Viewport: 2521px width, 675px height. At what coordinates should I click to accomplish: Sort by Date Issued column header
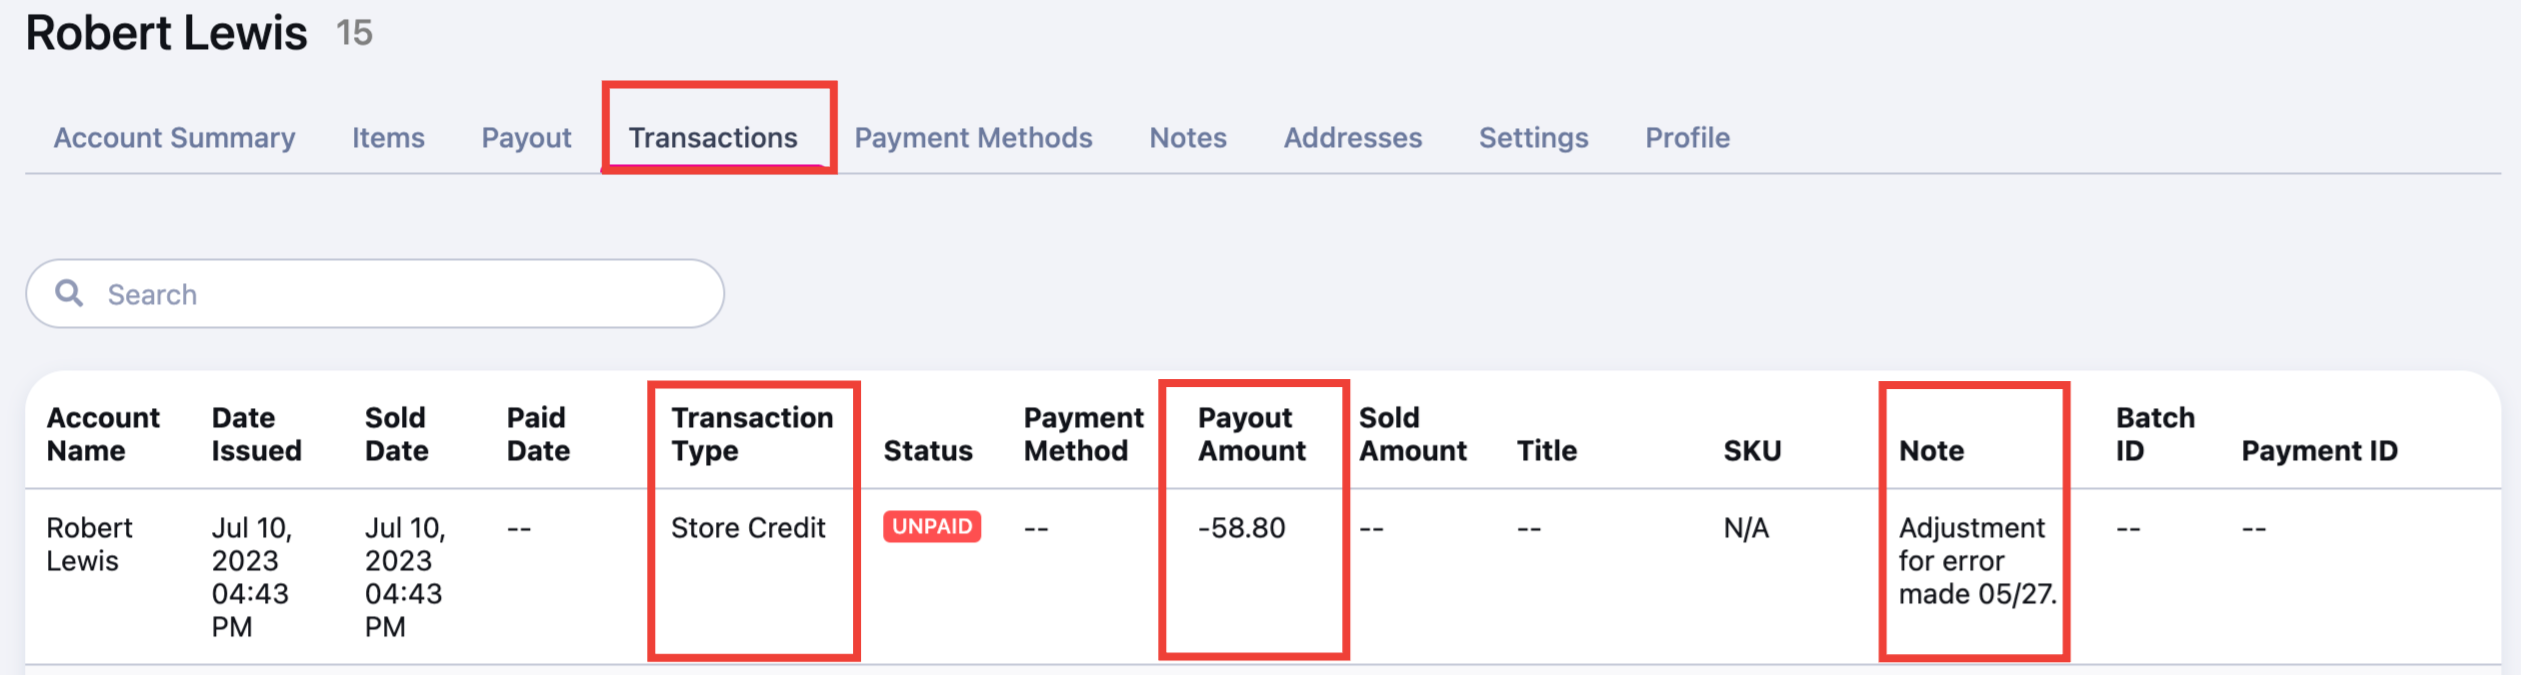256,434
